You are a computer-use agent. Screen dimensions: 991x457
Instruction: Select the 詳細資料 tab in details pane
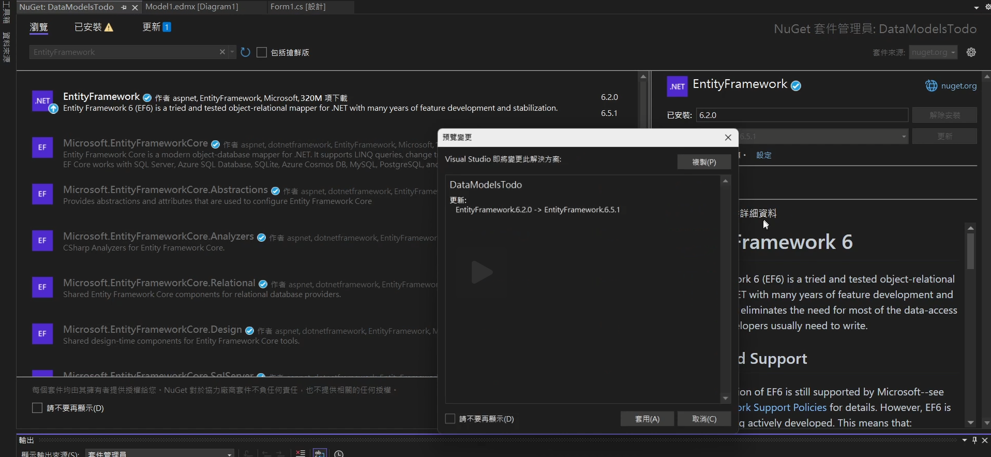click(758, 214)
